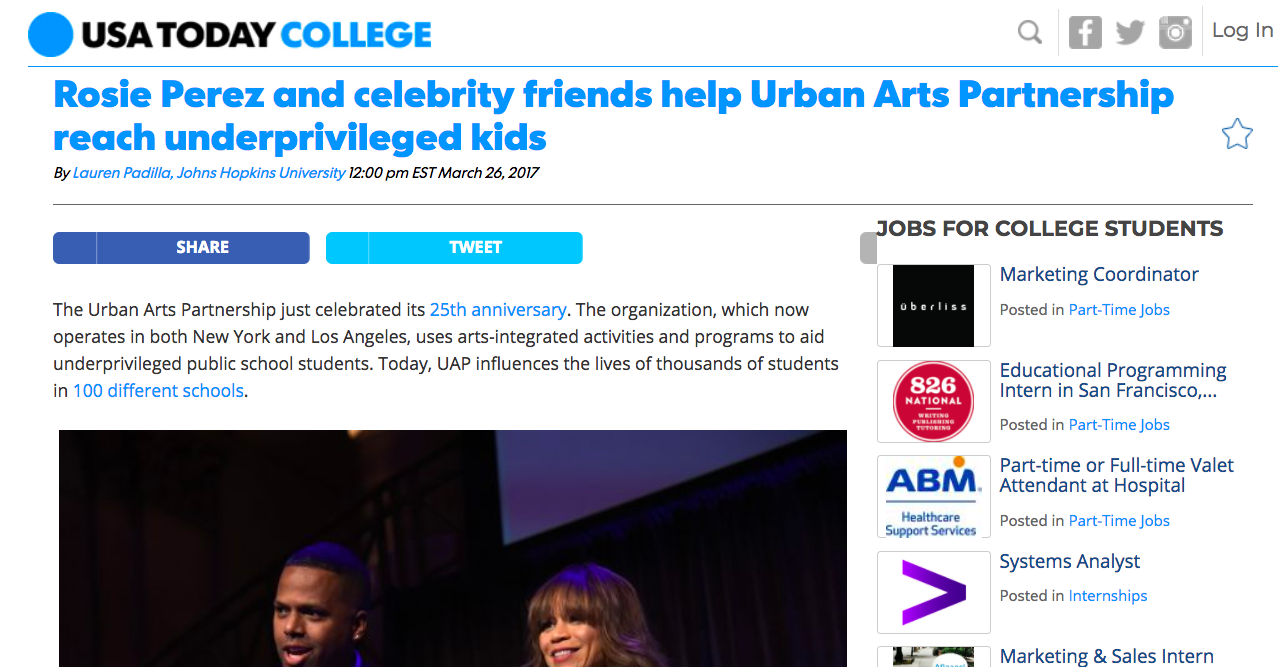This screenshot has width=1288, height=667.
Task: Follow the 25th anniversary link
Action: pos(498,310)
